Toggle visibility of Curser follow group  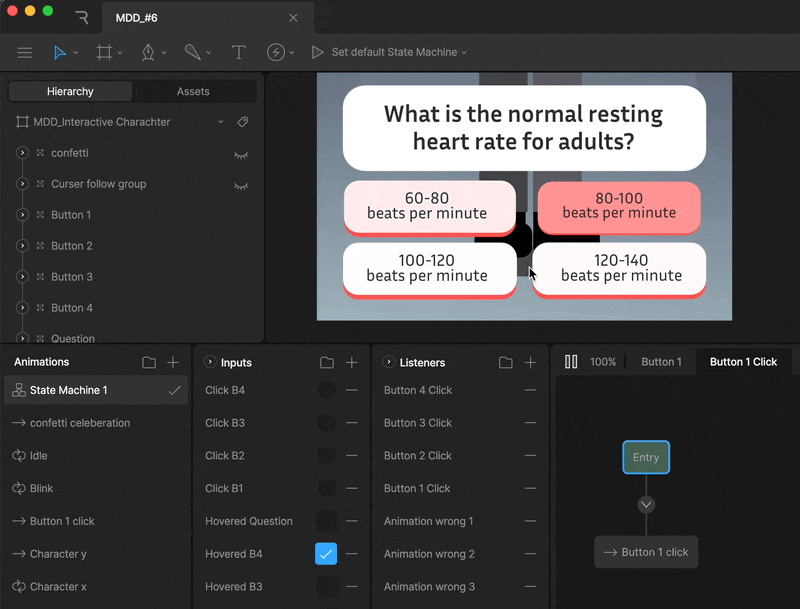tap(241, 185)
